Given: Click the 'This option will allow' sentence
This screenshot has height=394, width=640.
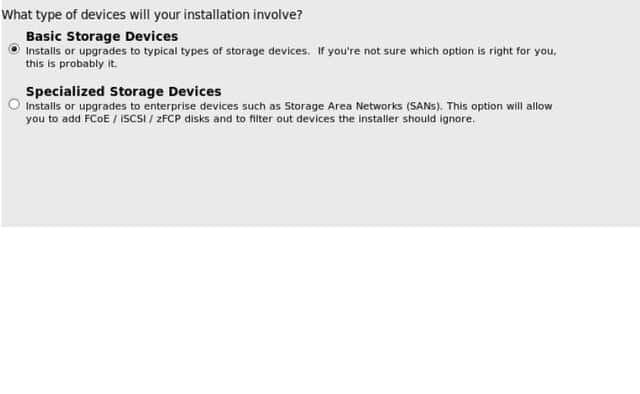Looking at the screenshot, I should (x=499, y=107).
